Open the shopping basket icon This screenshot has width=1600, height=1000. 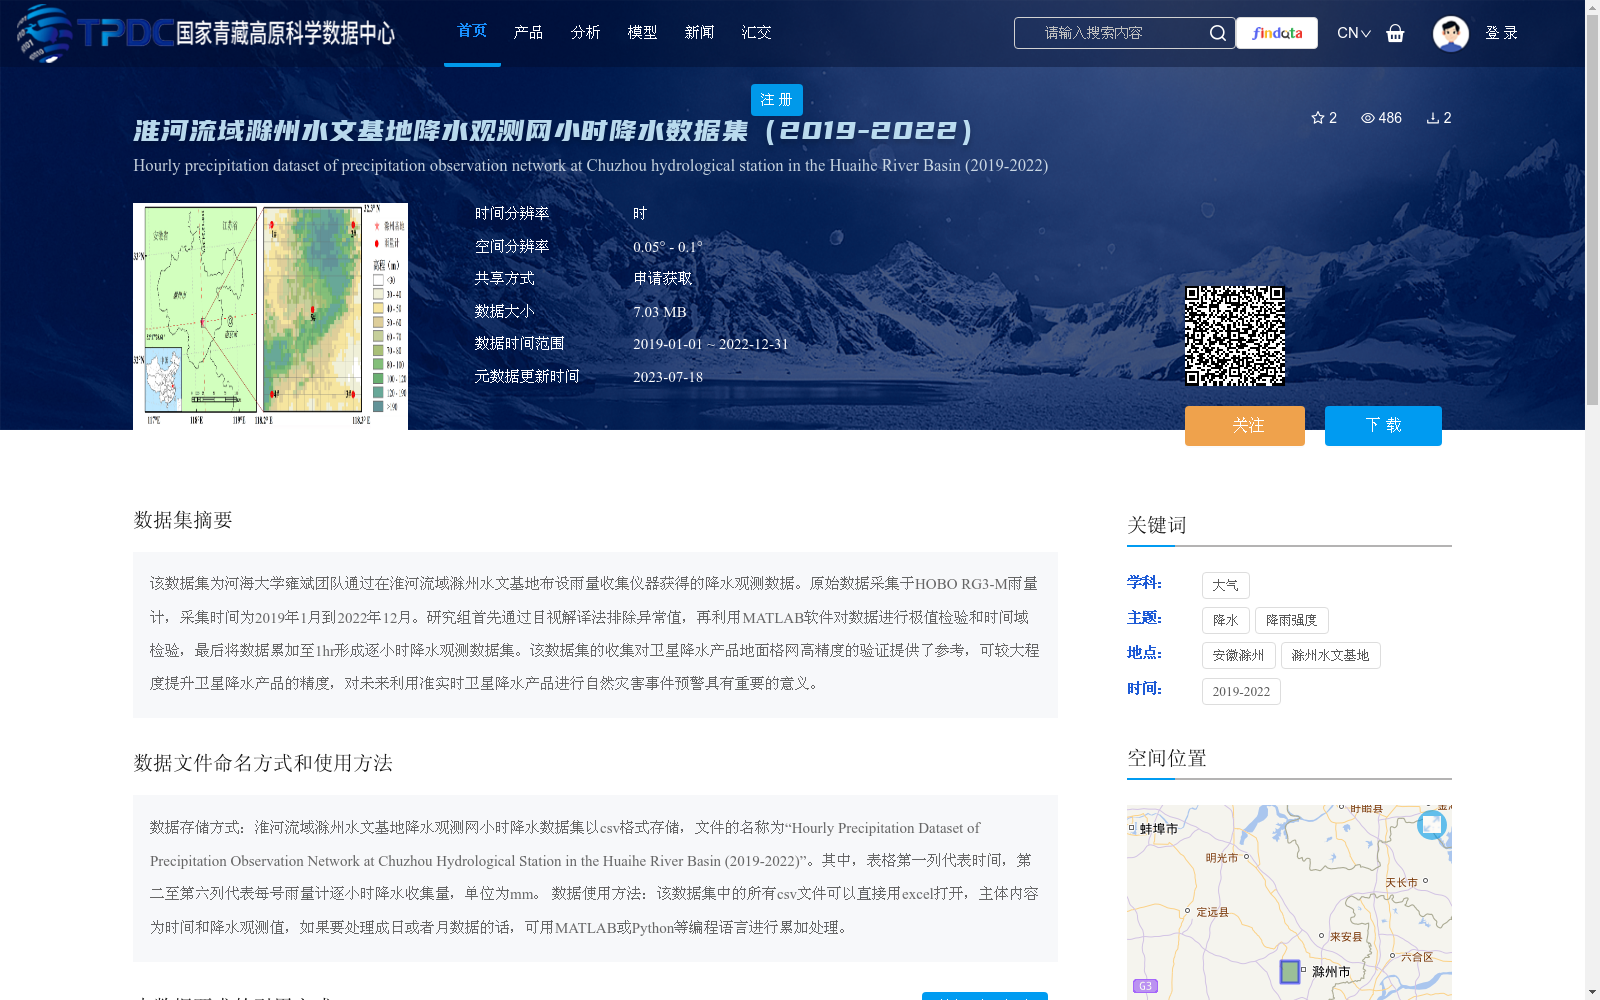(x=1395, y=33)
